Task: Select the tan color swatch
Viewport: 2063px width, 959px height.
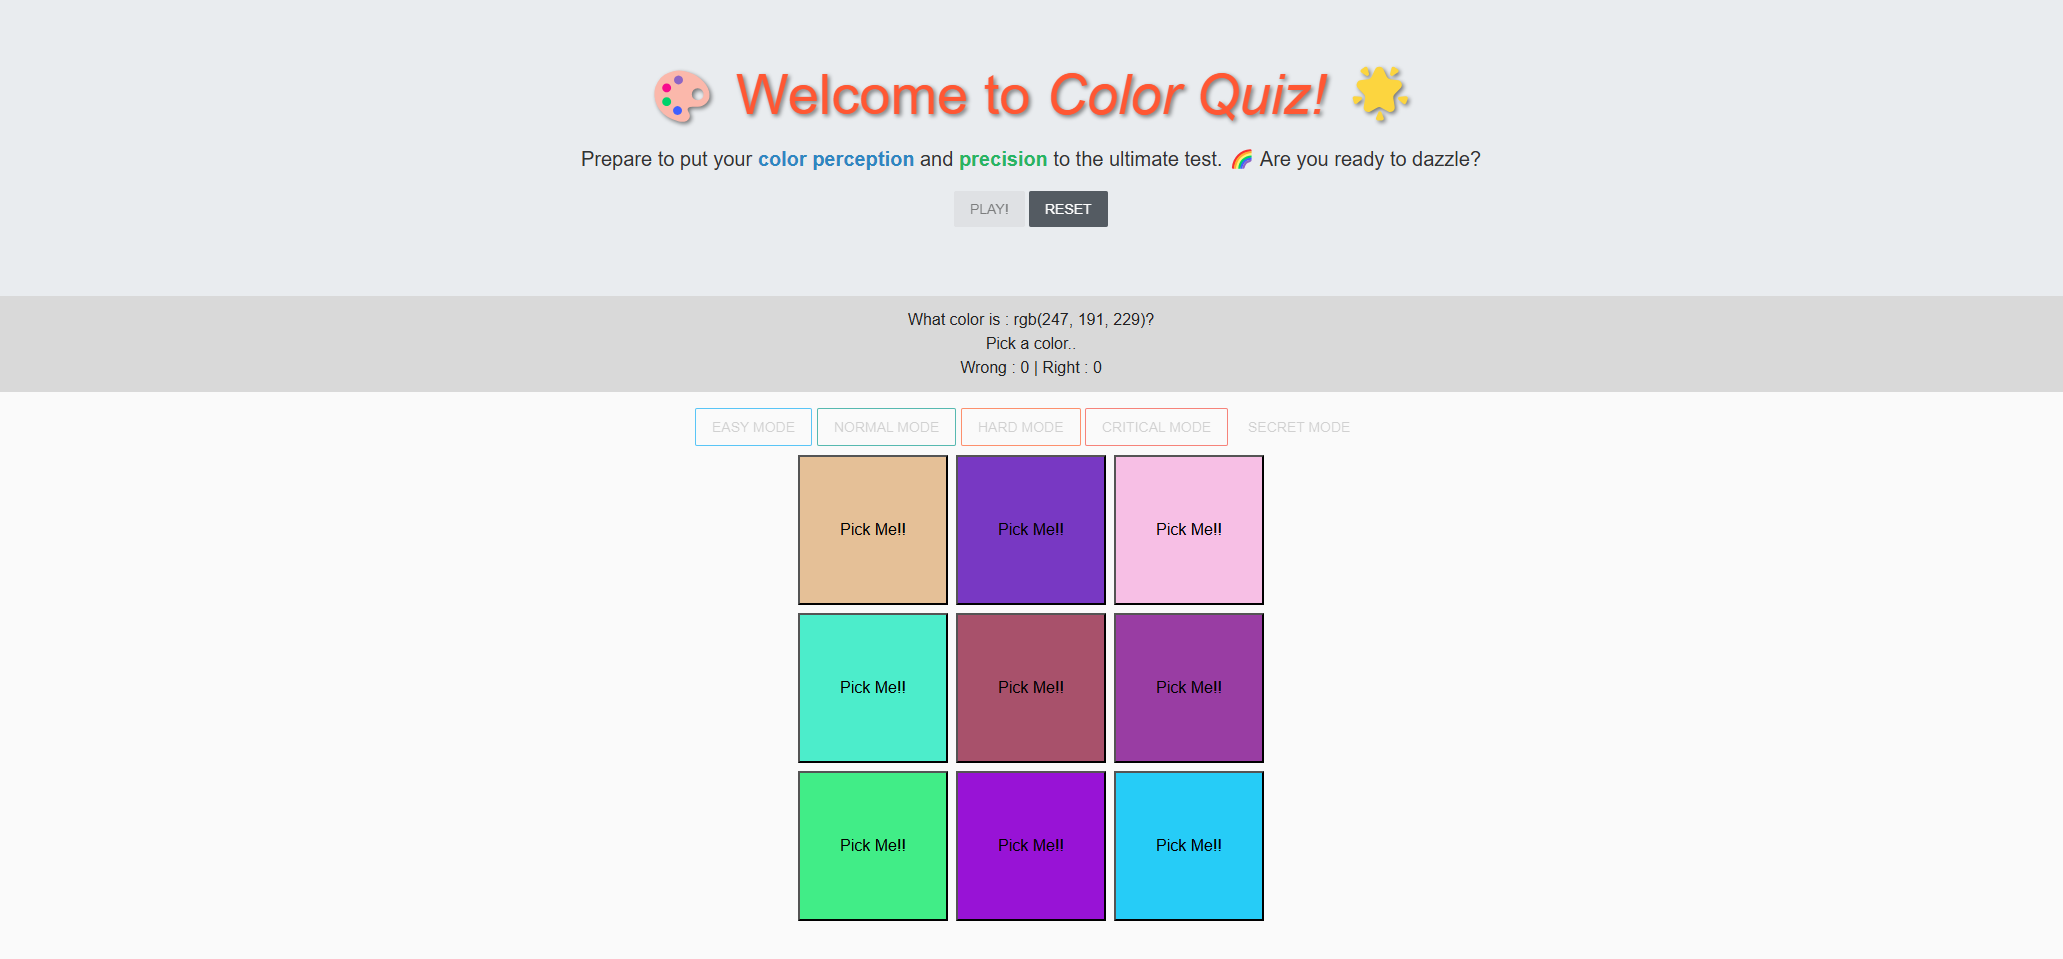Action: click(872, 529)
